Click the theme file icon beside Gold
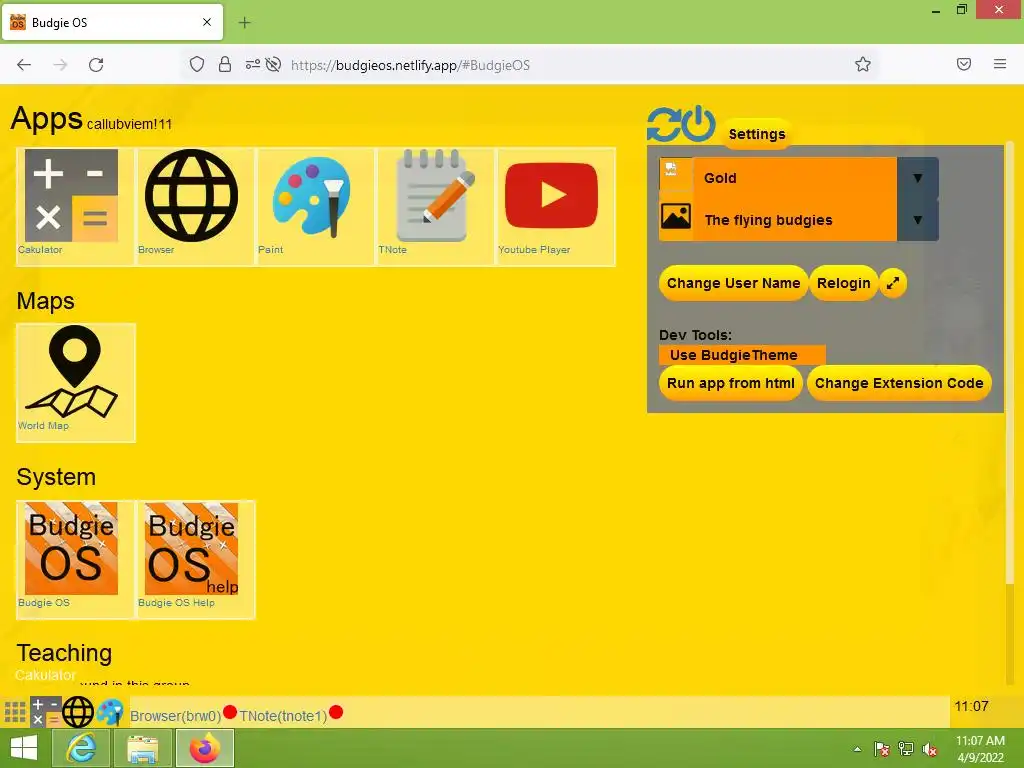Screen dimensions: 1024x768 [675, 172]
